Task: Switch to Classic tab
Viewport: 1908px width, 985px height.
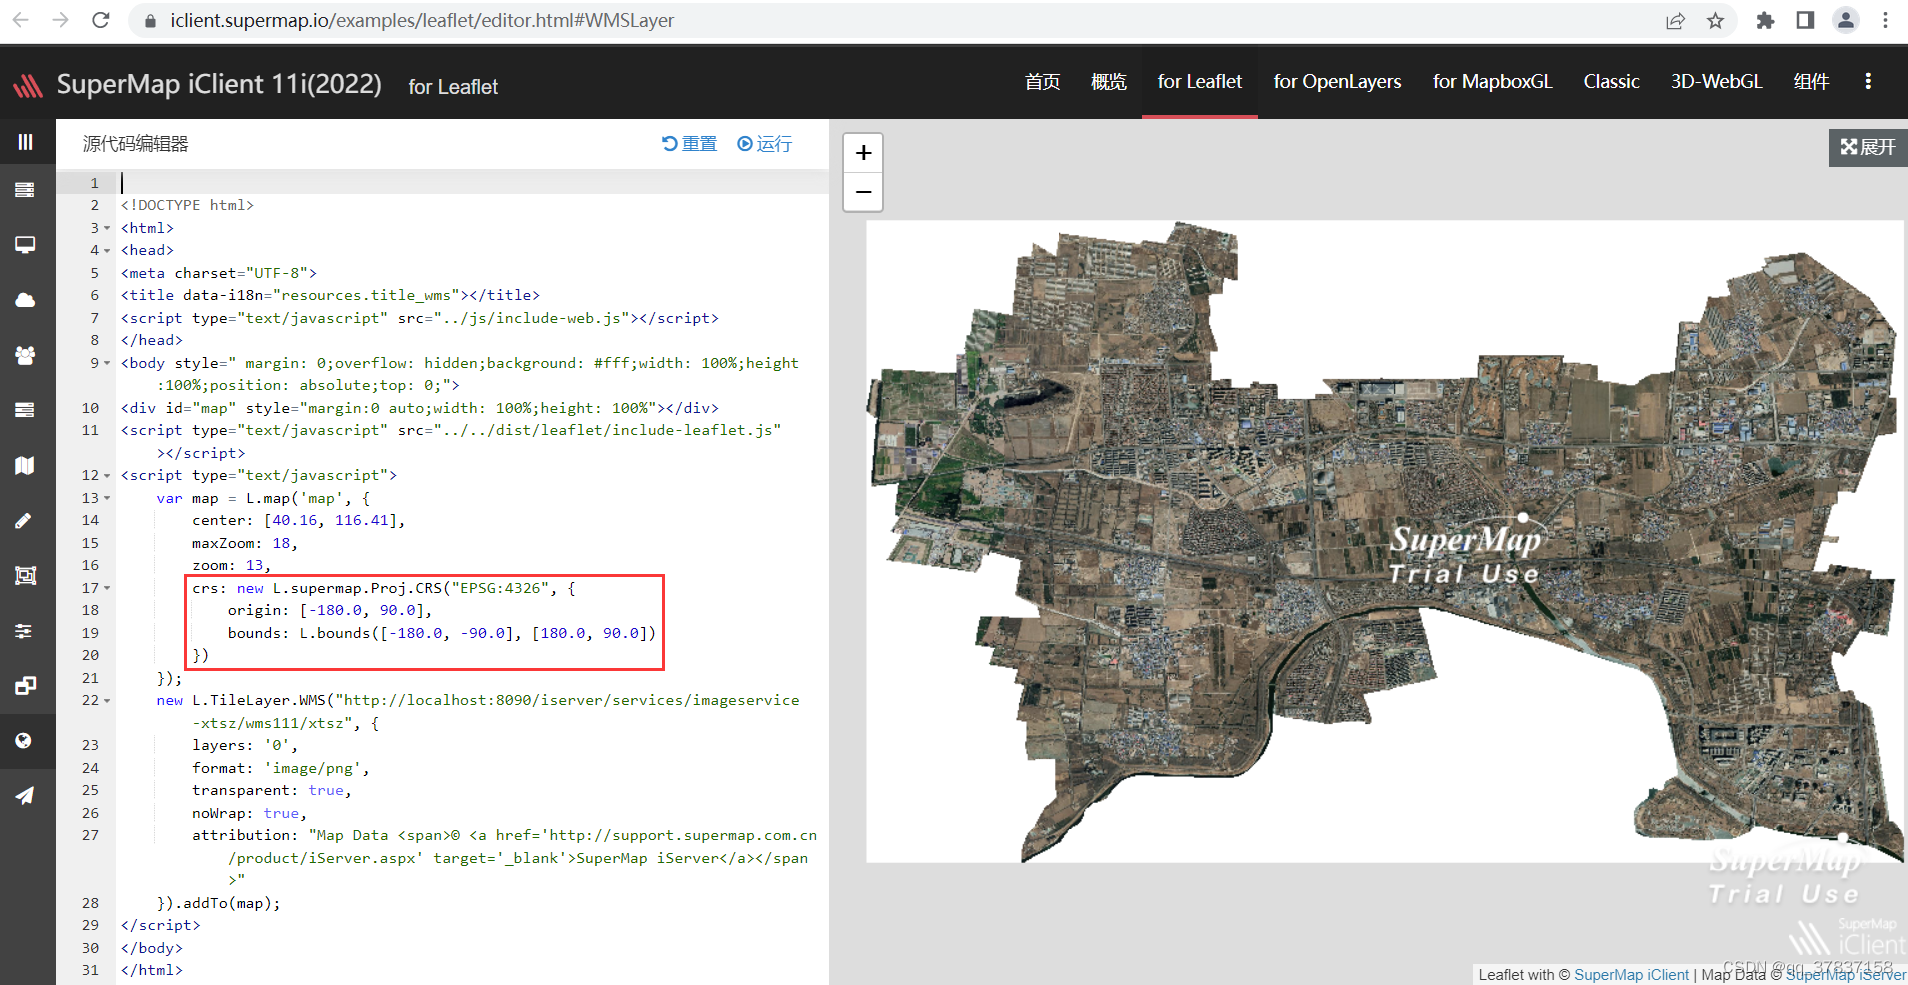Action: click(1611, 82)
